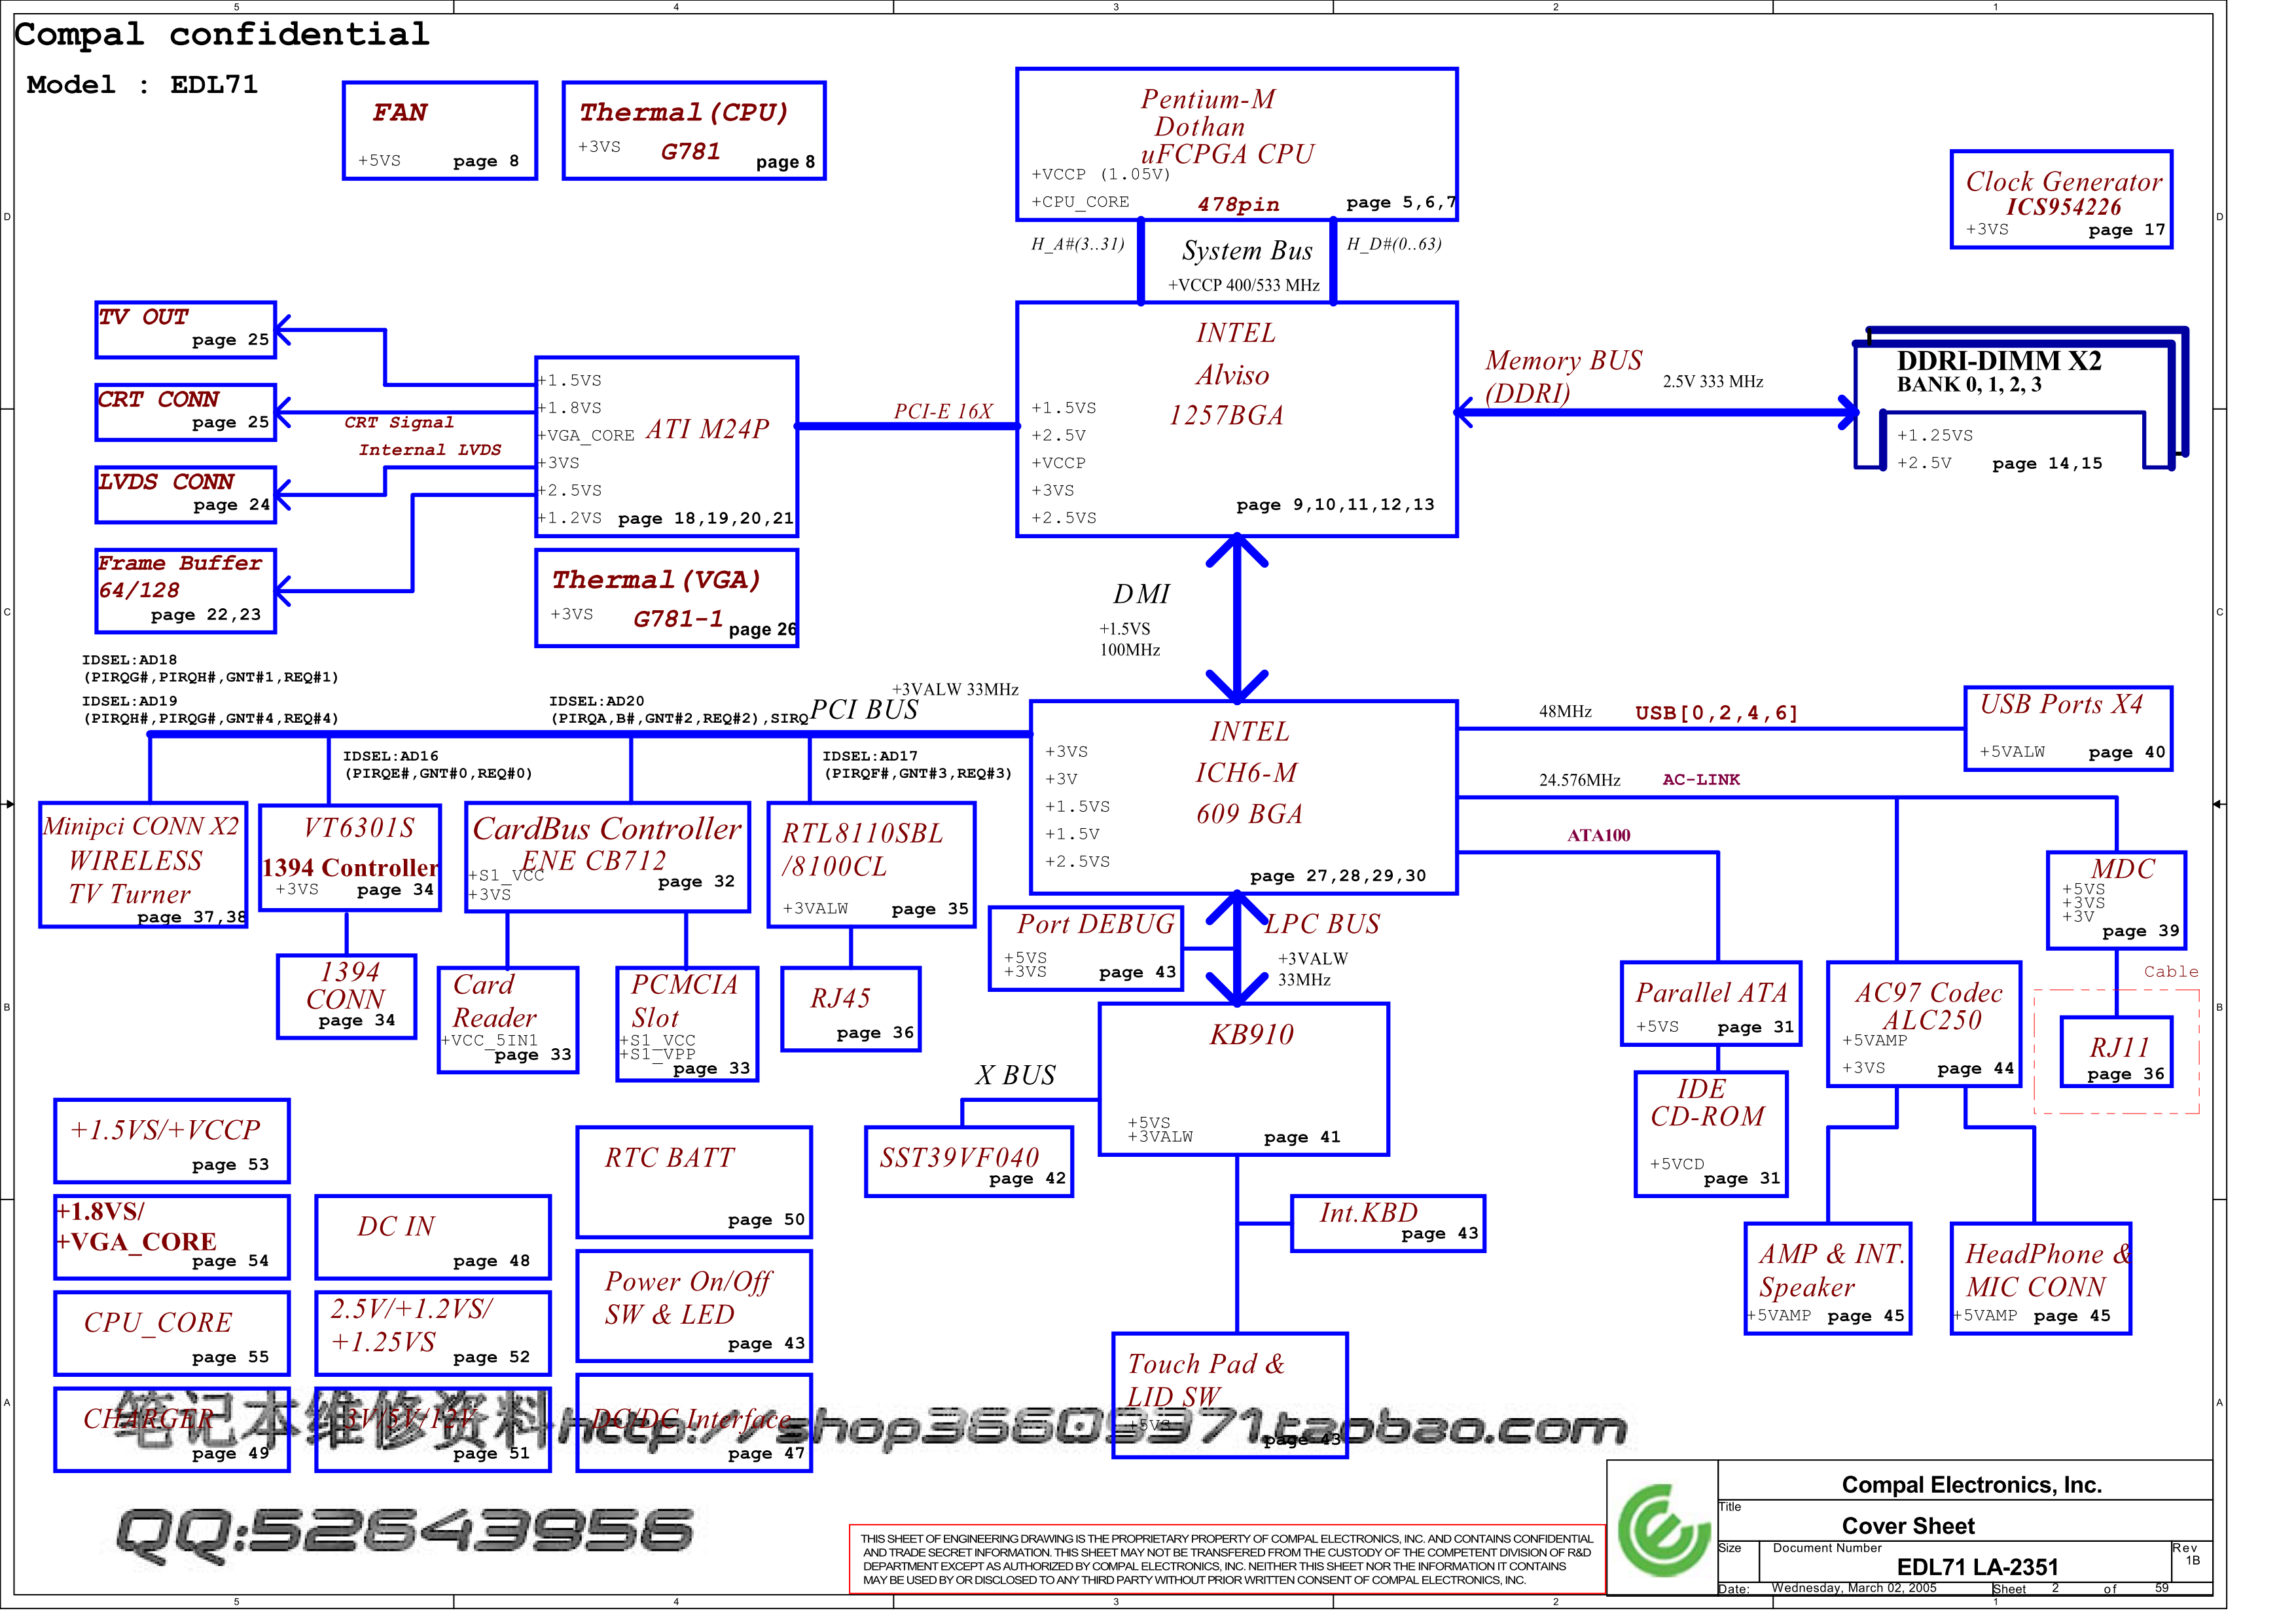
Task: Click the INTEL Alviso 1257BGA block
Action: tap(1236, 419)
